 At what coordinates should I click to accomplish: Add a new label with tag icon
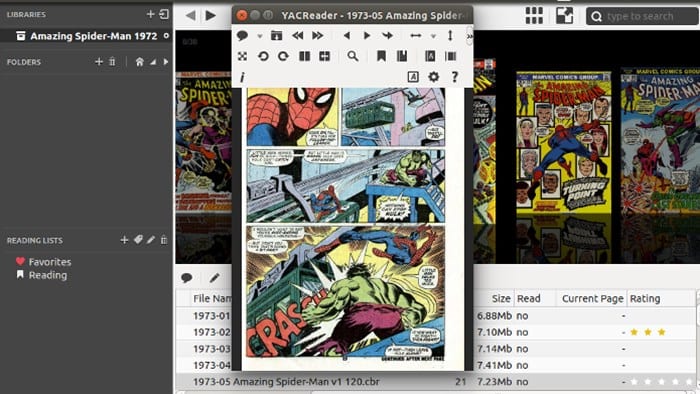pos(138,240)
